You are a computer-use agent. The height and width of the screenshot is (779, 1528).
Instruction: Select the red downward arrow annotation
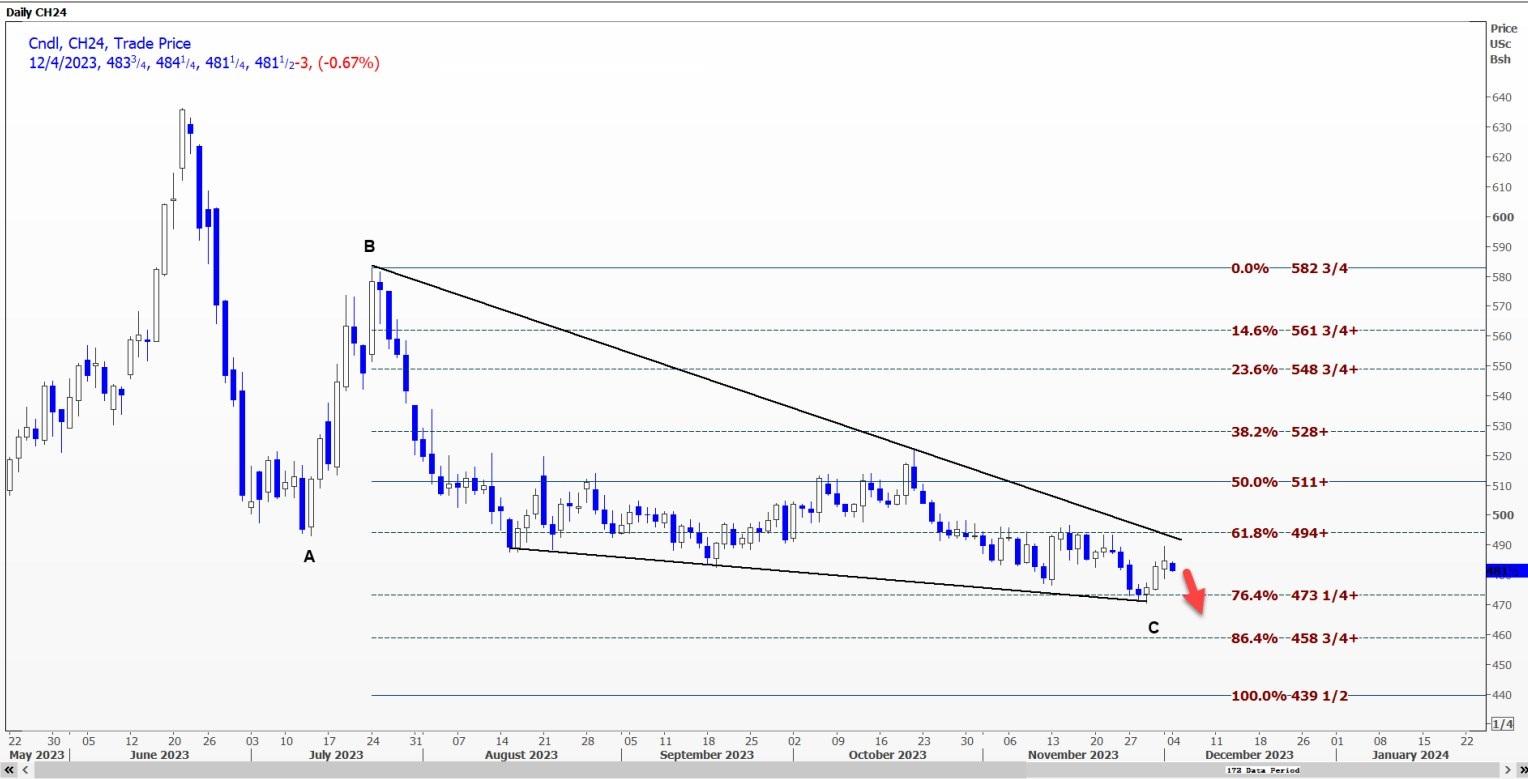click(1194, 590)
